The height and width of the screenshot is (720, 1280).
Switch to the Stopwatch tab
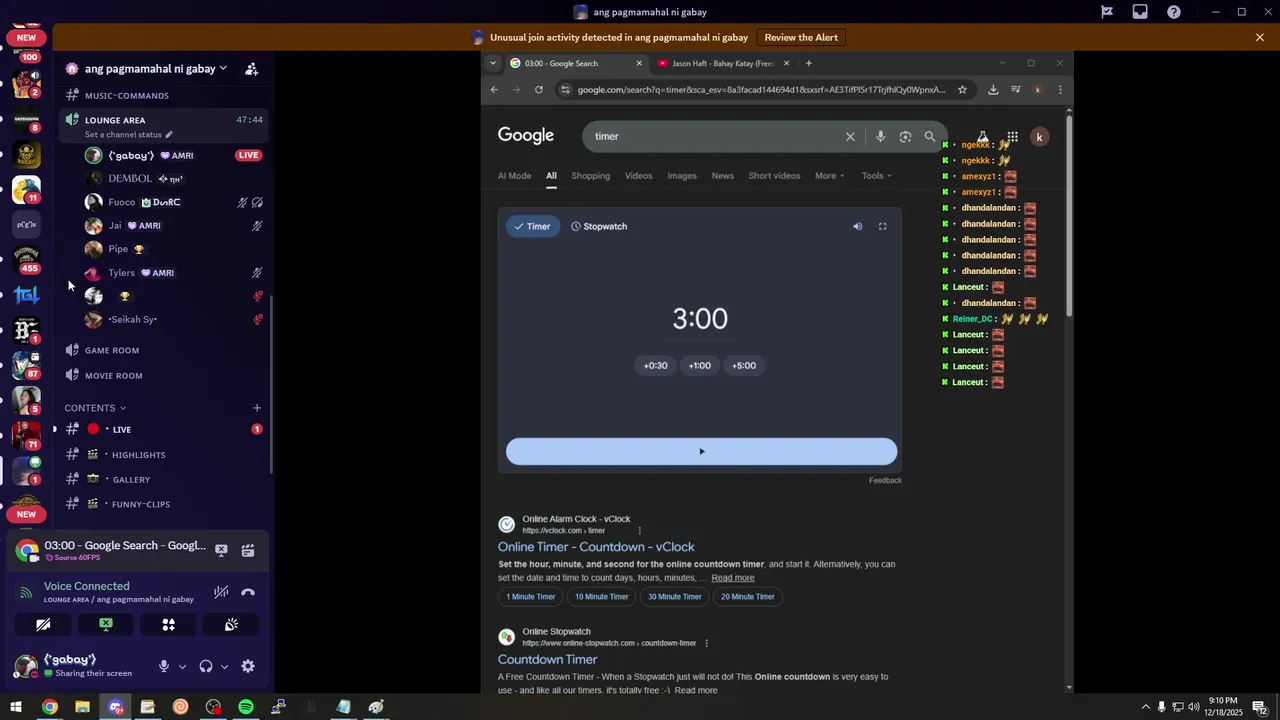599,226
